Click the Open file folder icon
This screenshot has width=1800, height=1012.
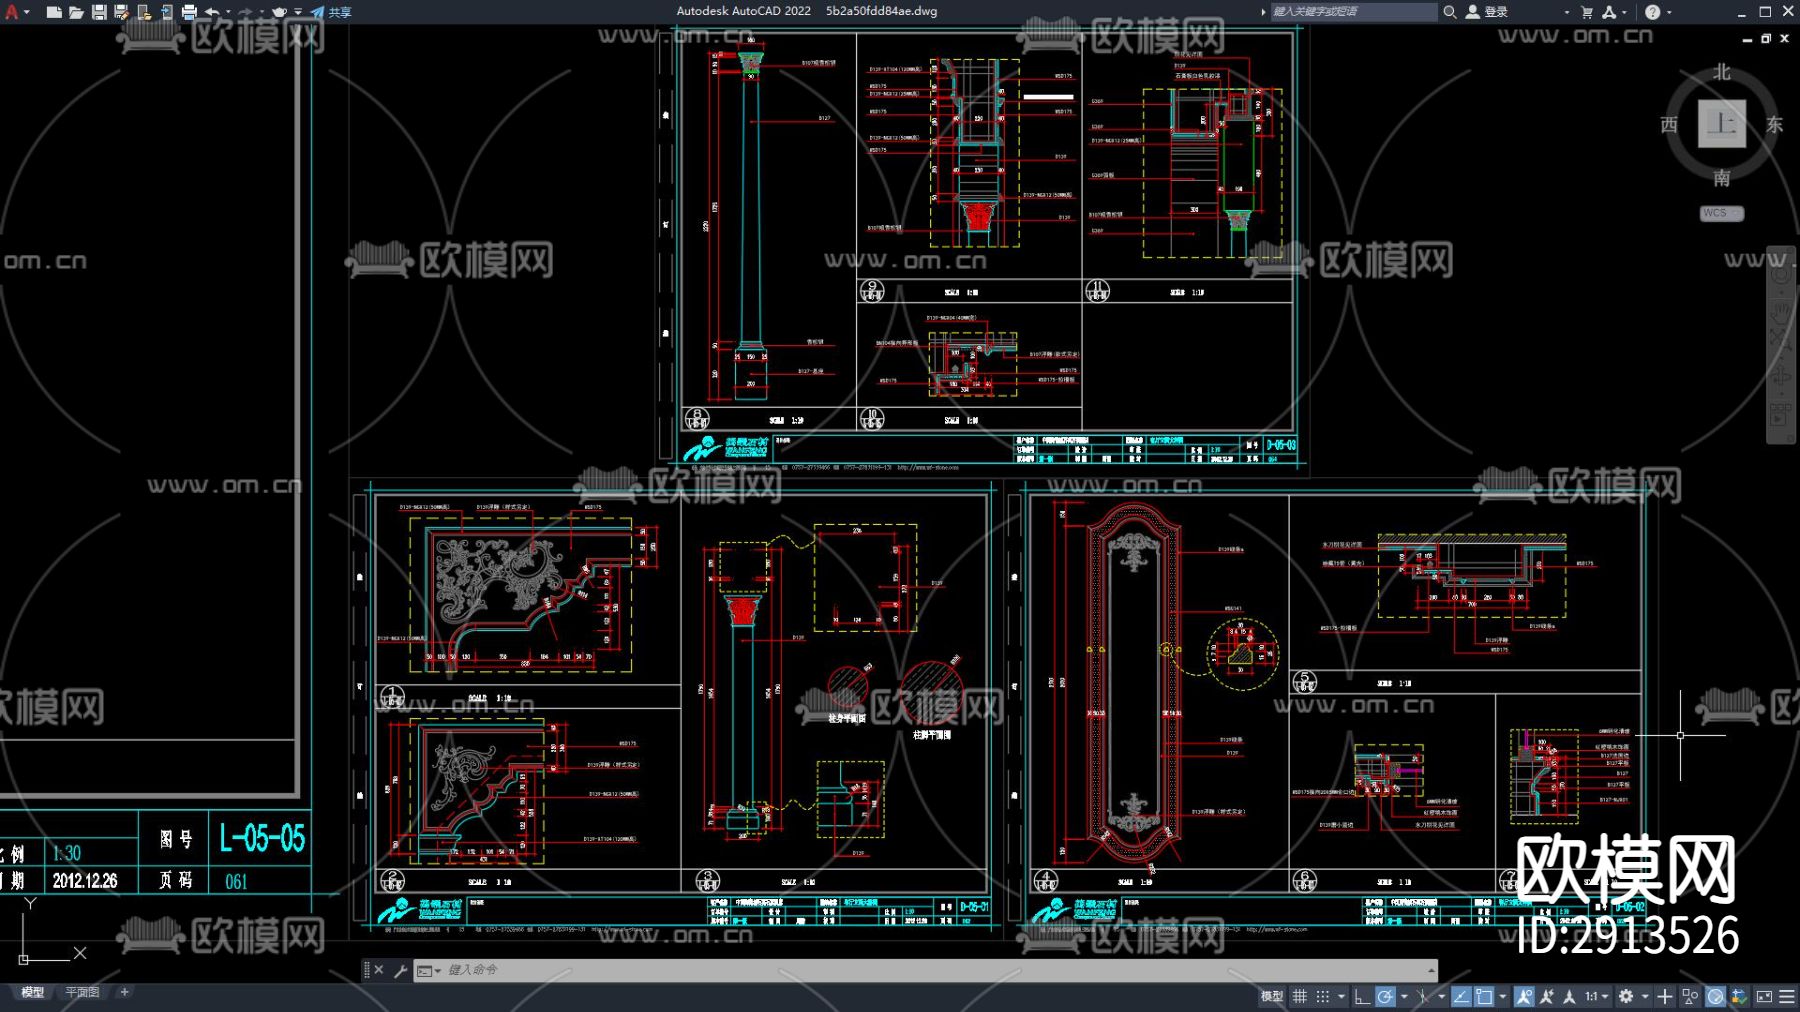[x=76, y=12]
